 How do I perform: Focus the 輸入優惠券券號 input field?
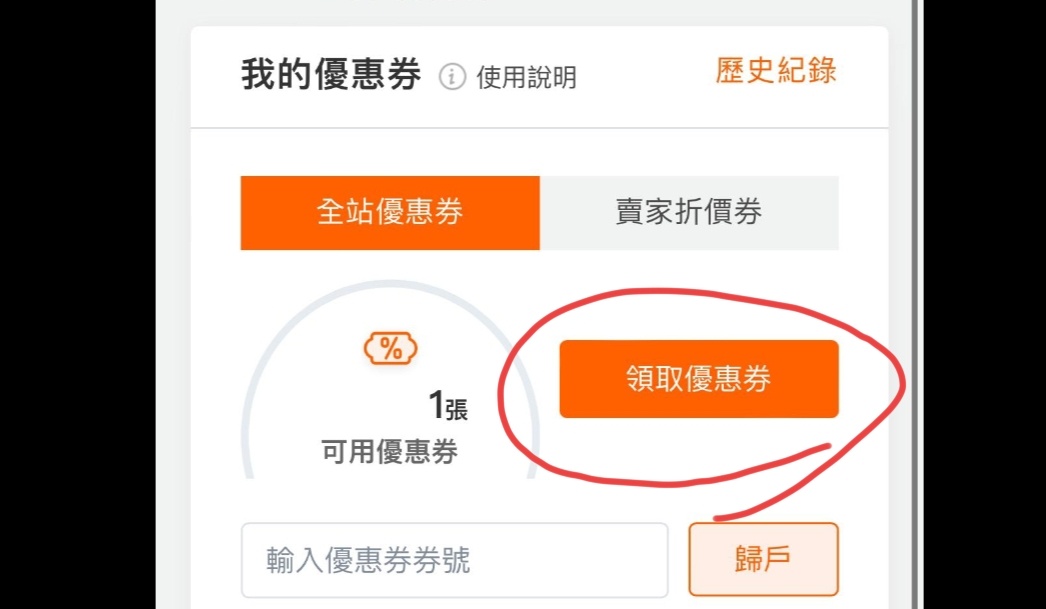click(454, 560)
